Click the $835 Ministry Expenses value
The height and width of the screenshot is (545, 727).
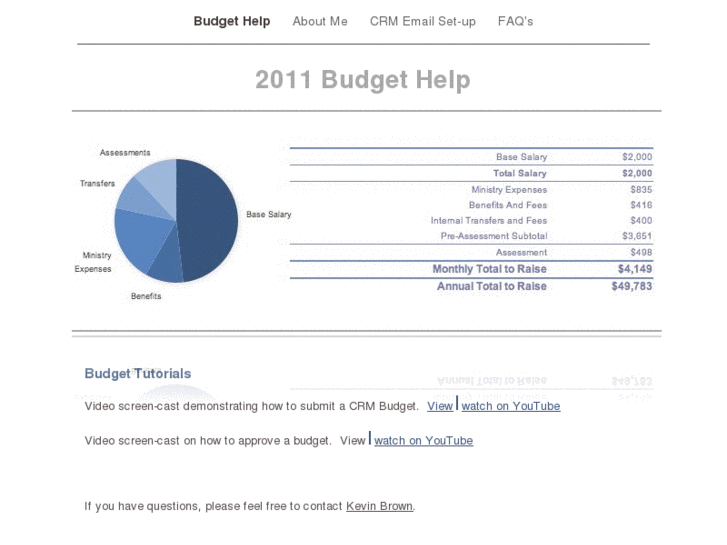[x=641, y=189]
